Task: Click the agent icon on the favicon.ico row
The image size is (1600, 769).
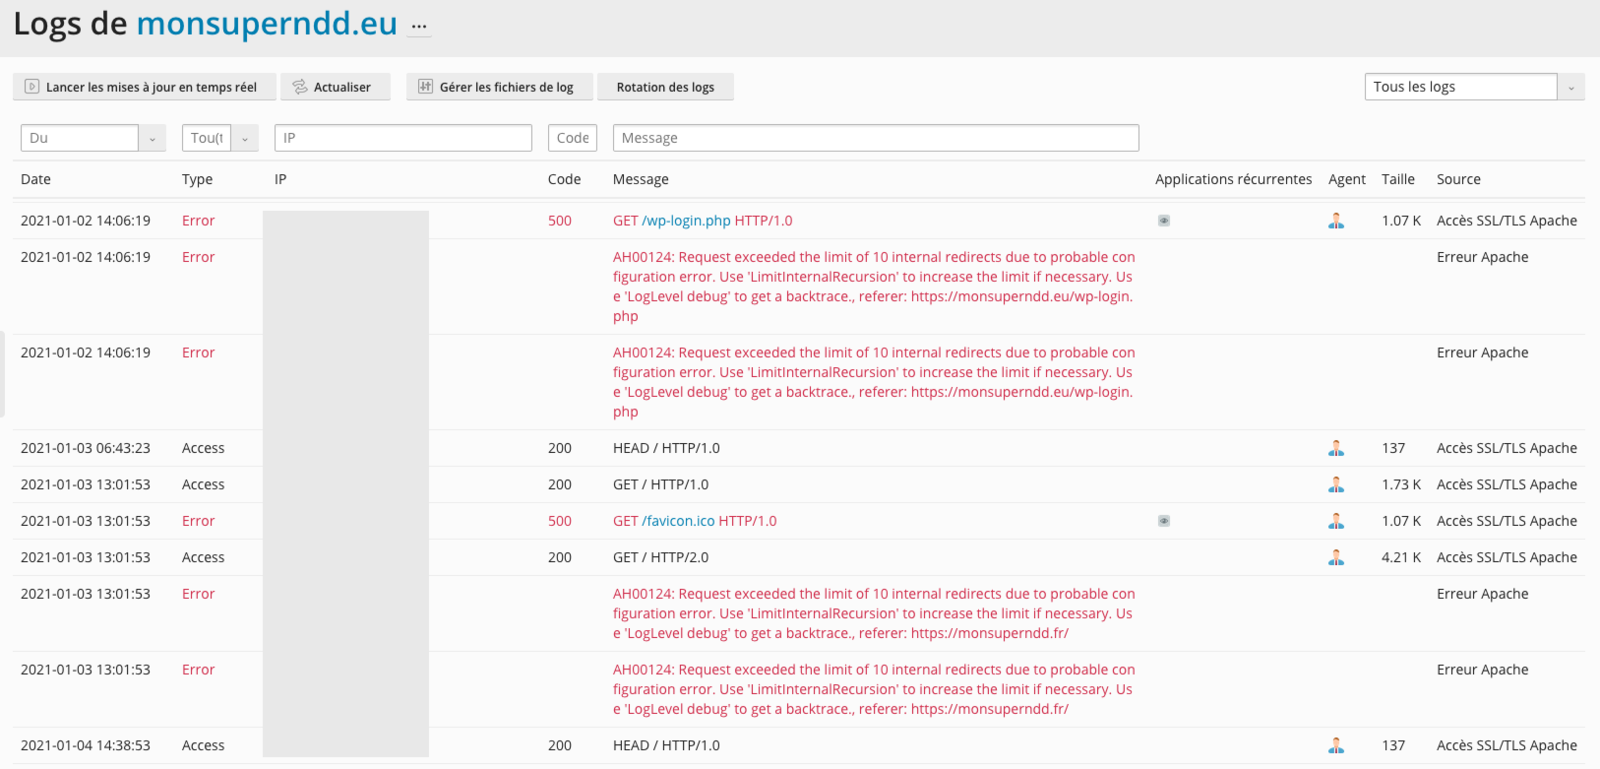Action: click(1336, 521)
